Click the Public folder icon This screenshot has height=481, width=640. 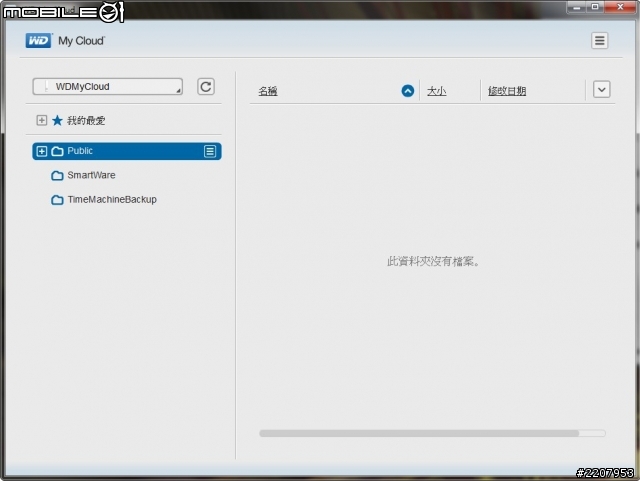[x=57, y=151]
